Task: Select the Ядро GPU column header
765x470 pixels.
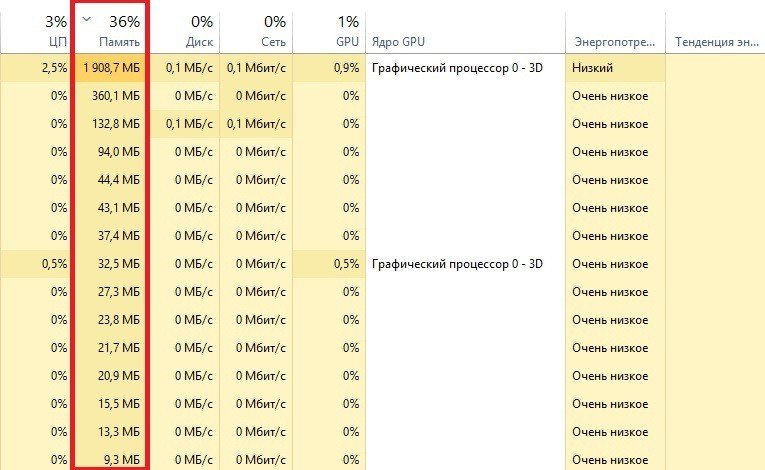Action: click(465, 31)
